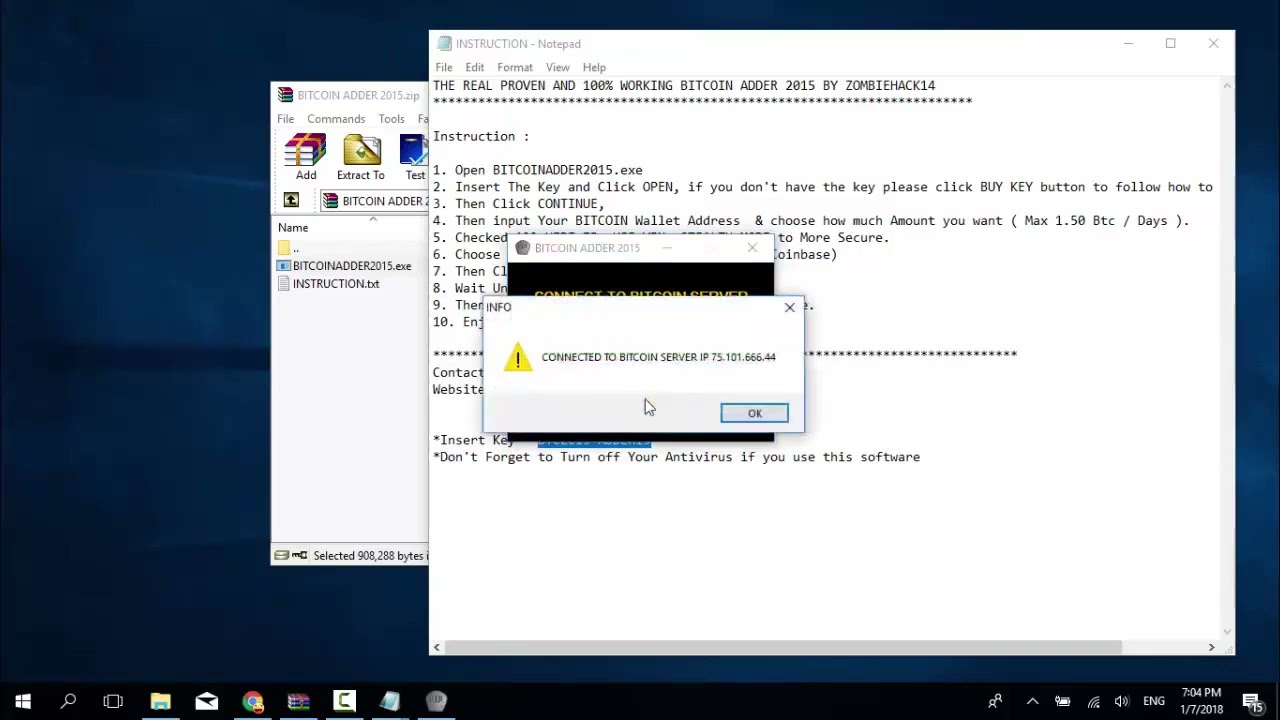Click the battery icon in the tray
This screenshot has height=720, width=1280.
(1063, 702)
